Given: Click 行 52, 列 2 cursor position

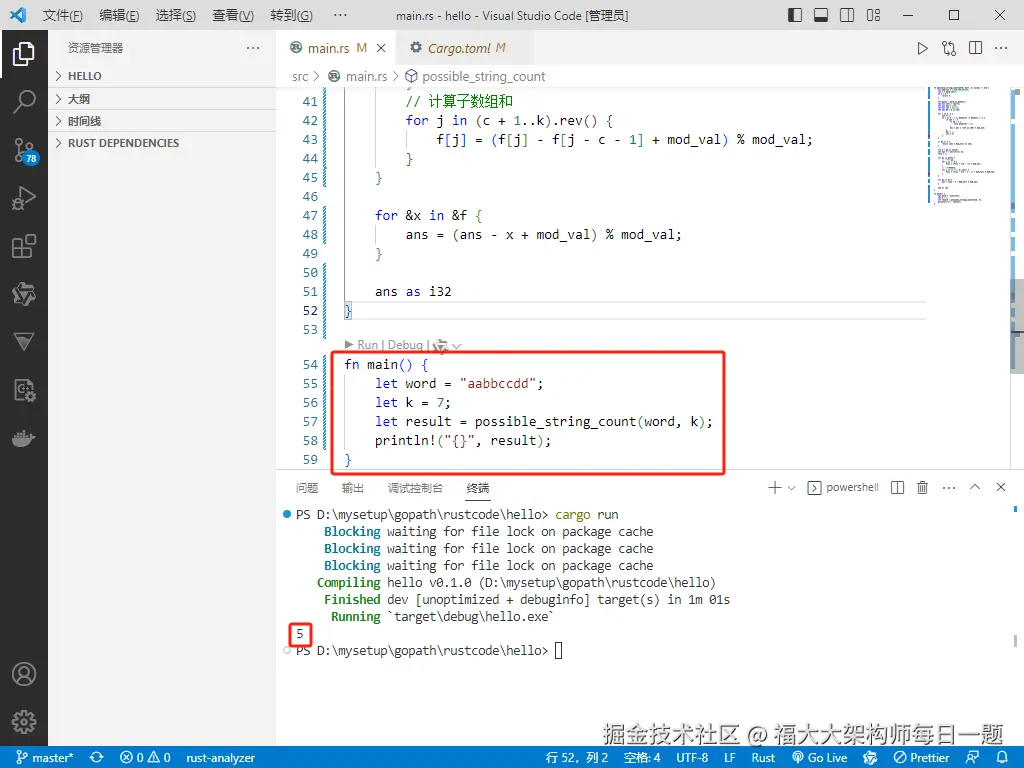Looking at the screenshot, I should [x=577, y=758].
